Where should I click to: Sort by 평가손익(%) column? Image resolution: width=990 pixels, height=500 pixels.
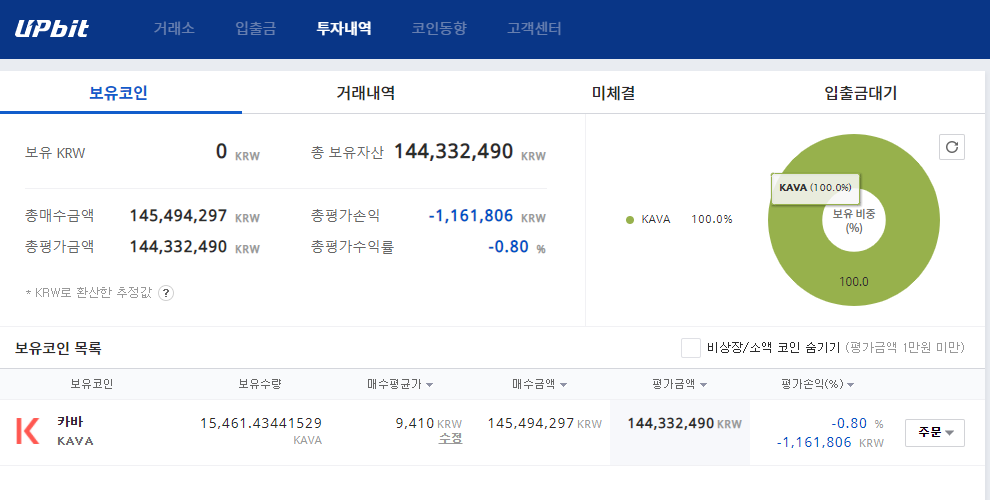tap(817, 384)
